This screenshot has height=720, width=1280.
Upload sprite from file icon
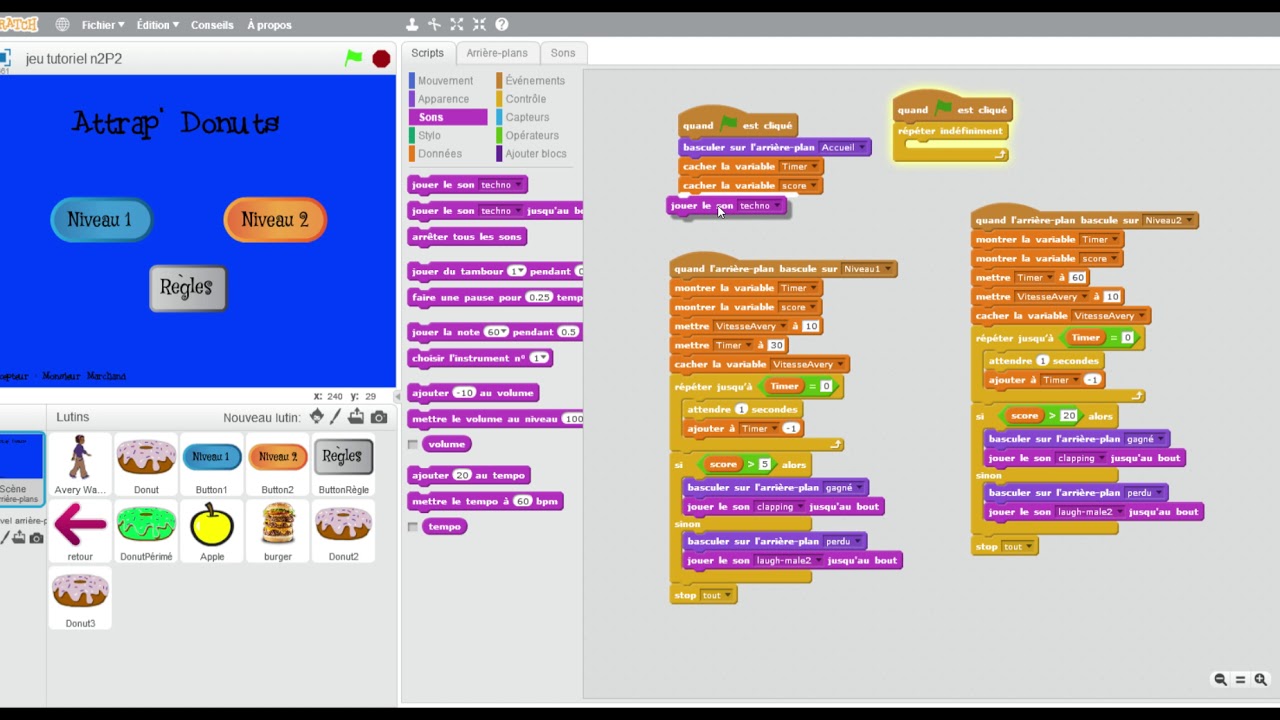click(x=356, y=417)
